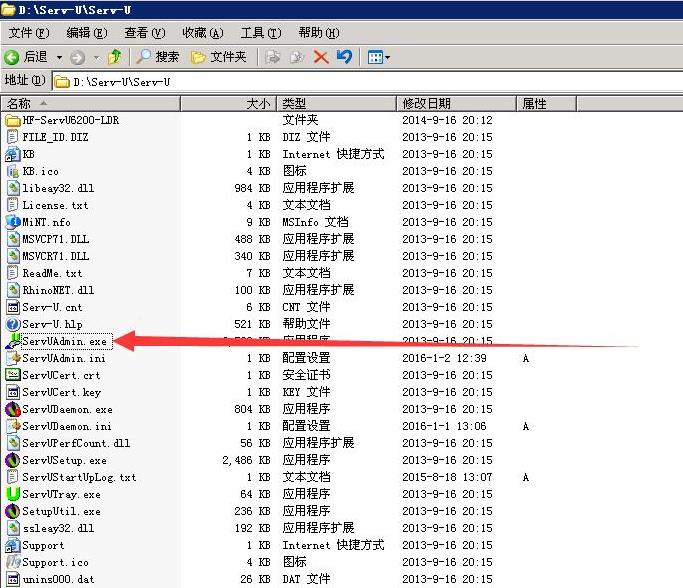Click the MSInfo 文档 type cell
This screenshot has width=683, height=588.
pos(315,222)
